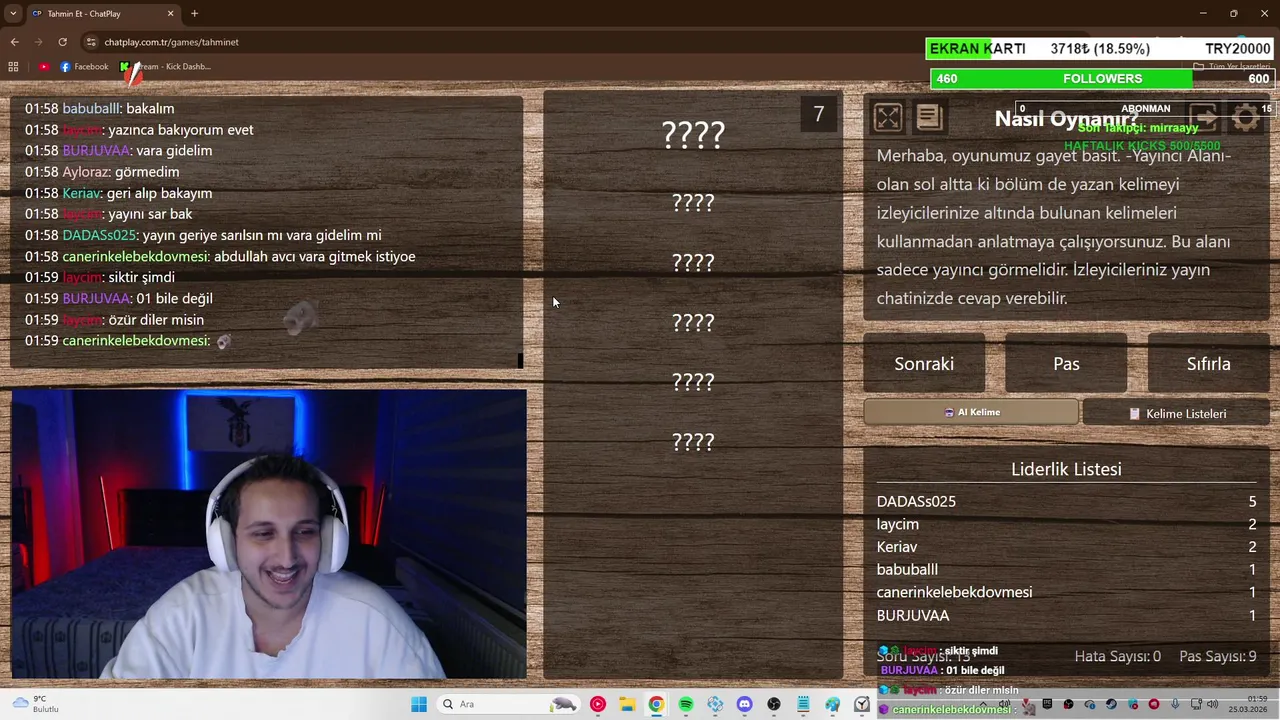
Task: Open the YouTube bookmark icon
Action: tap(44, 67)
